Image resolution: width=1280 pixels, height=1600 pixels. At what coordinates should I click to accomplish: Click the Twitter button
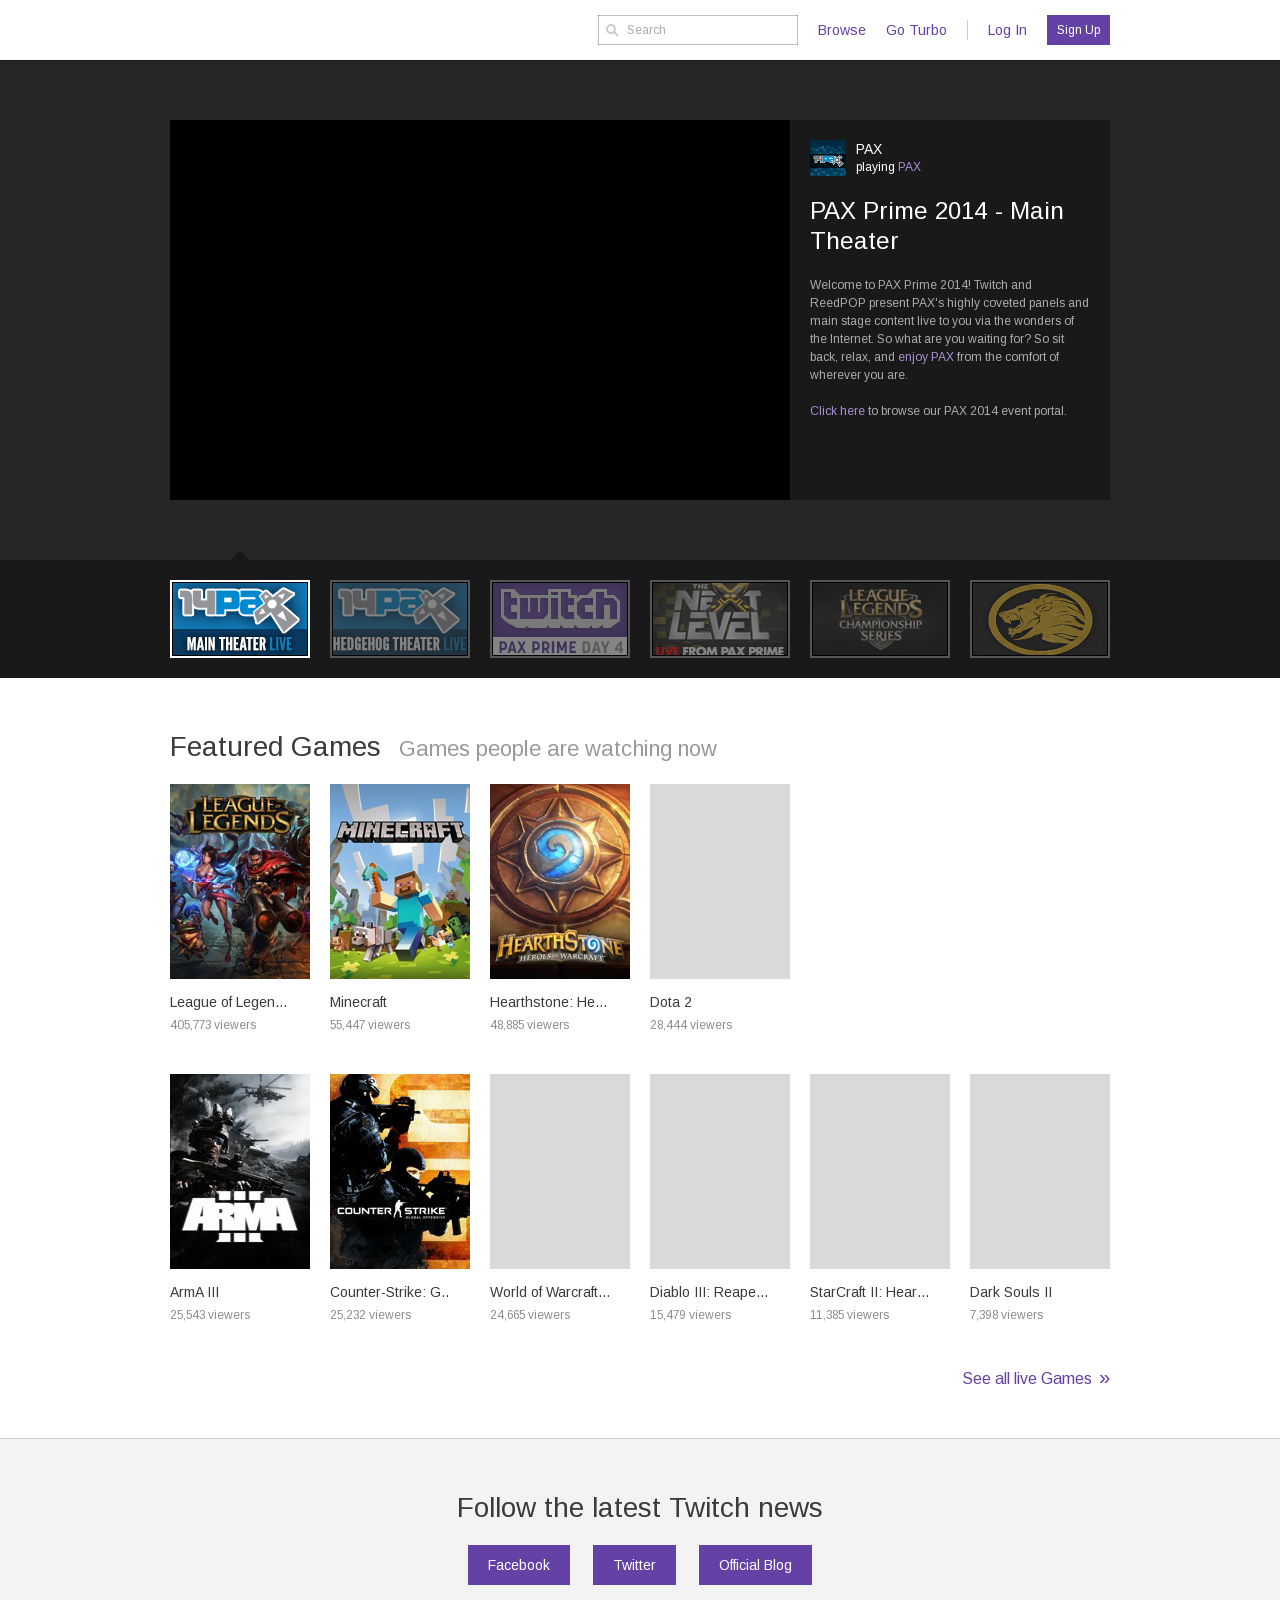coord(634,1565)
